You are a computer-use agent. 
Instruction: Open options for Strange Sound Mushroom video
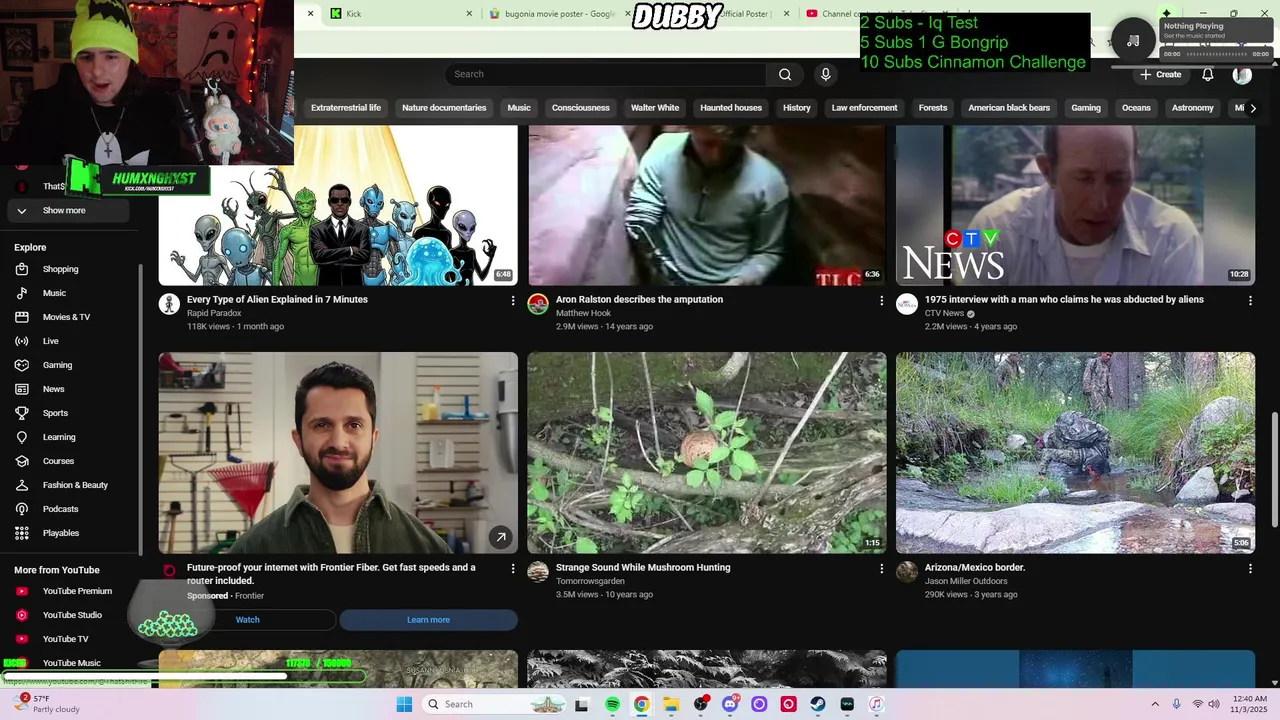point(881,568)
